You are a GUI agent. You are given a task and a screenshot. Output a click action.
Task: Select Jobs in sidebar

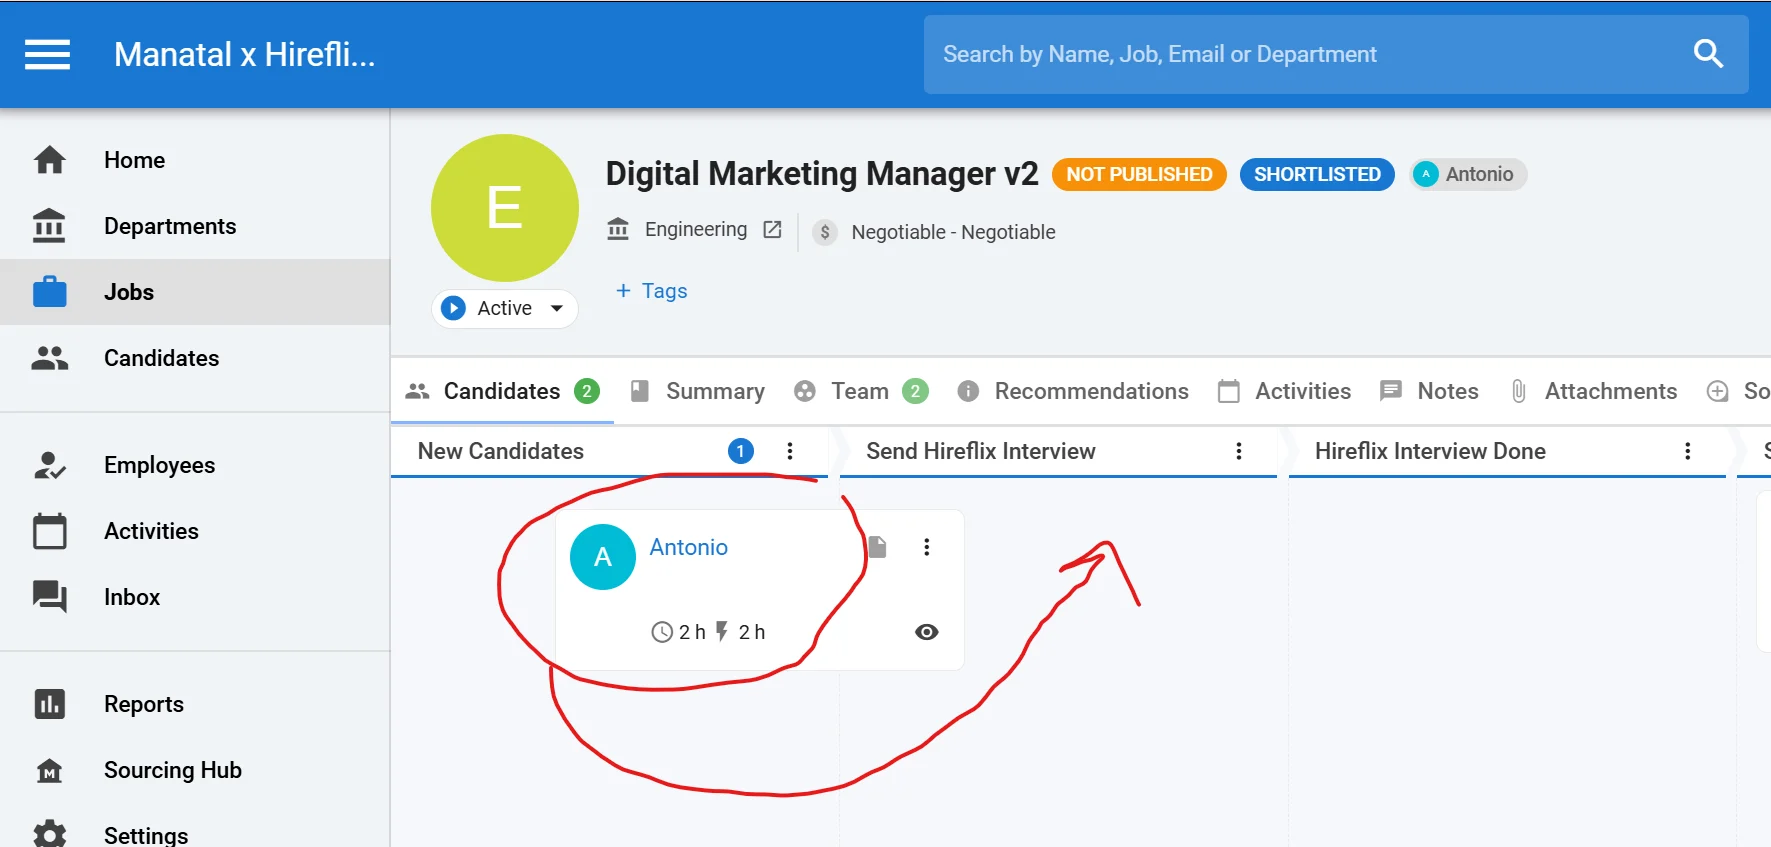[x=195, y=292]
